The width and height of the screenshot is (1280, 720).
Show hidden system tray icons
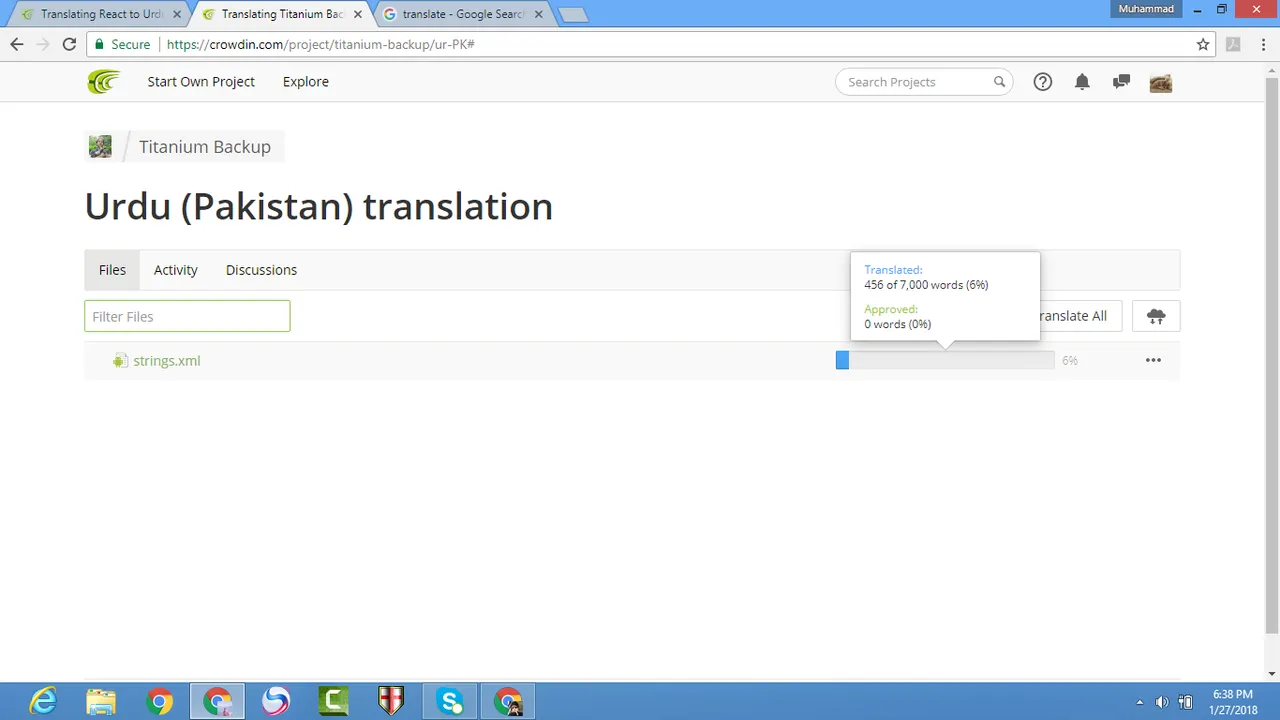[x=1140, y=702]
